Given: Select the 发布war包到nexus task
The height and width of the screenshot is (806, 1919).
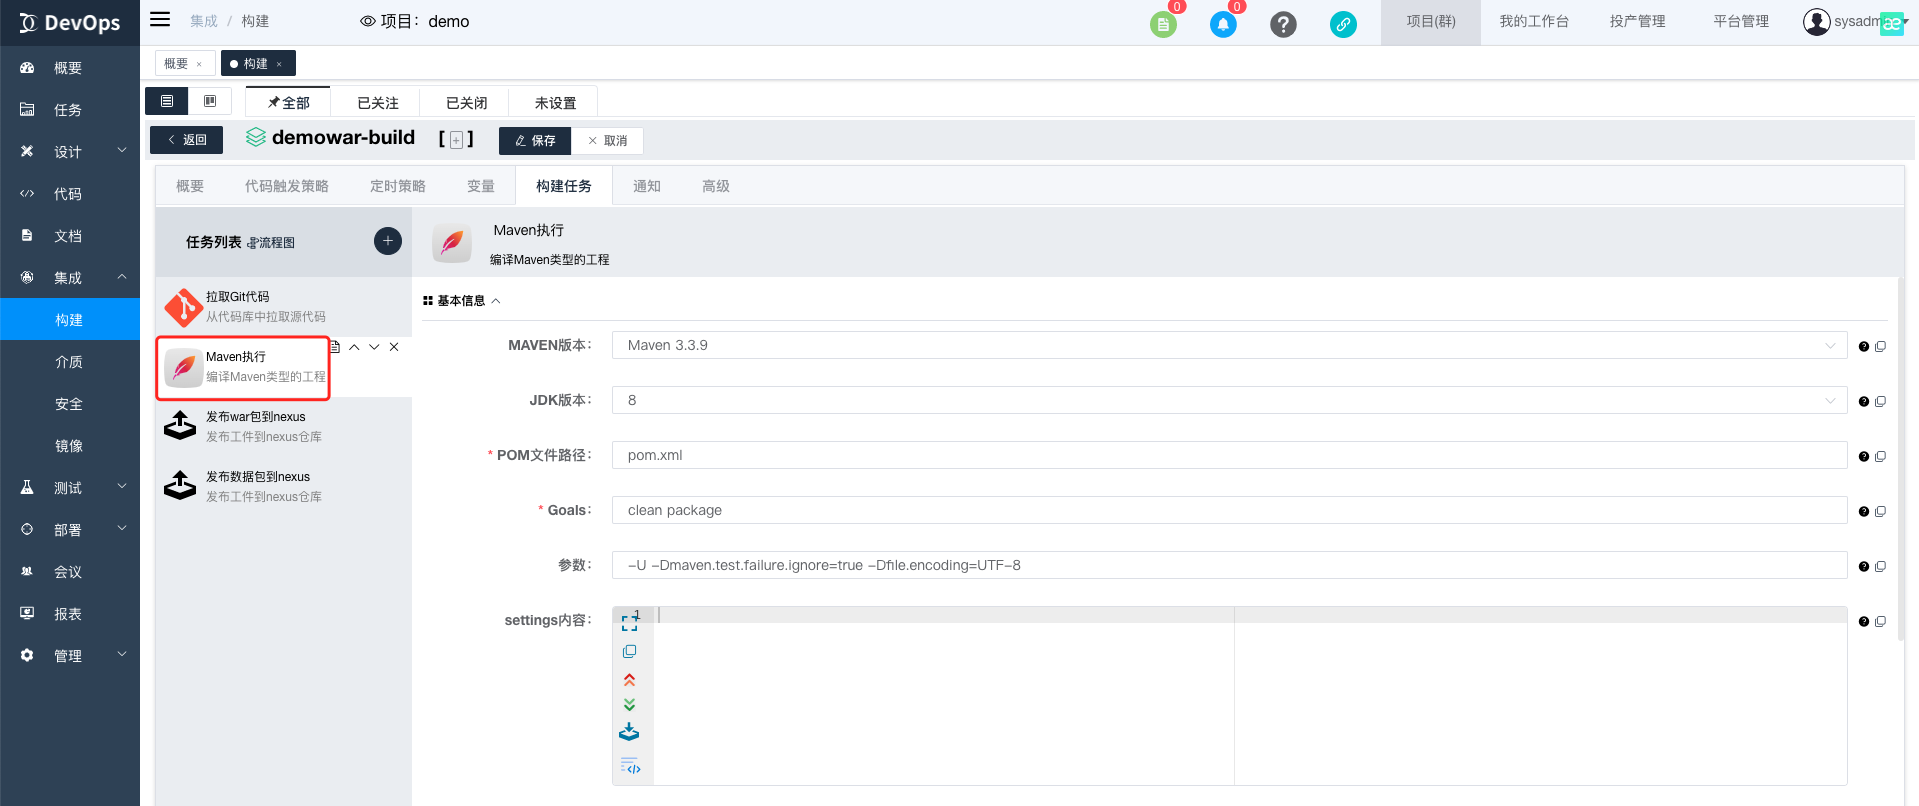Looking at the screenshot, I should [284, 427].
